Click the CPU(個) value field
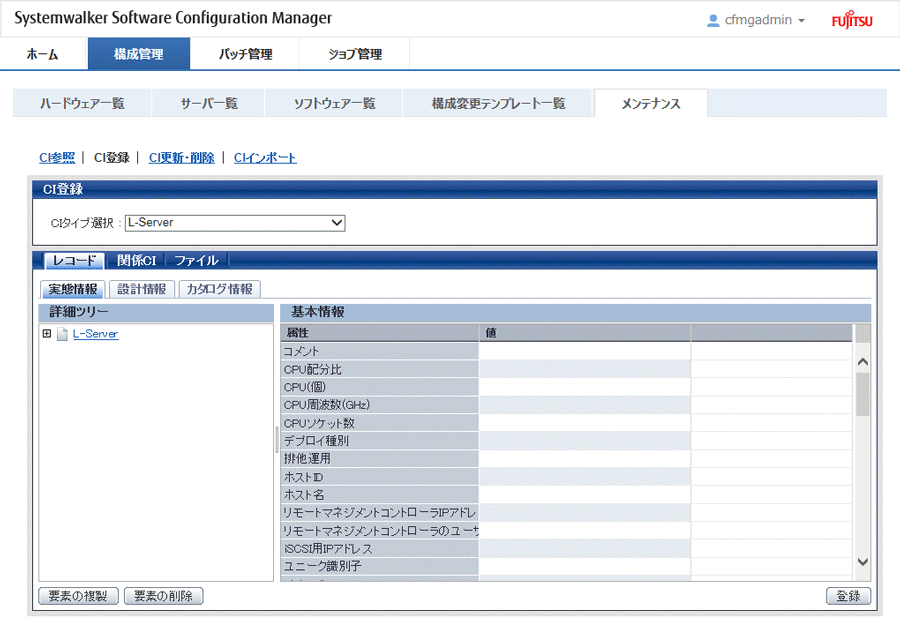This screenshot has width=900, height=629. pos(584,387)
